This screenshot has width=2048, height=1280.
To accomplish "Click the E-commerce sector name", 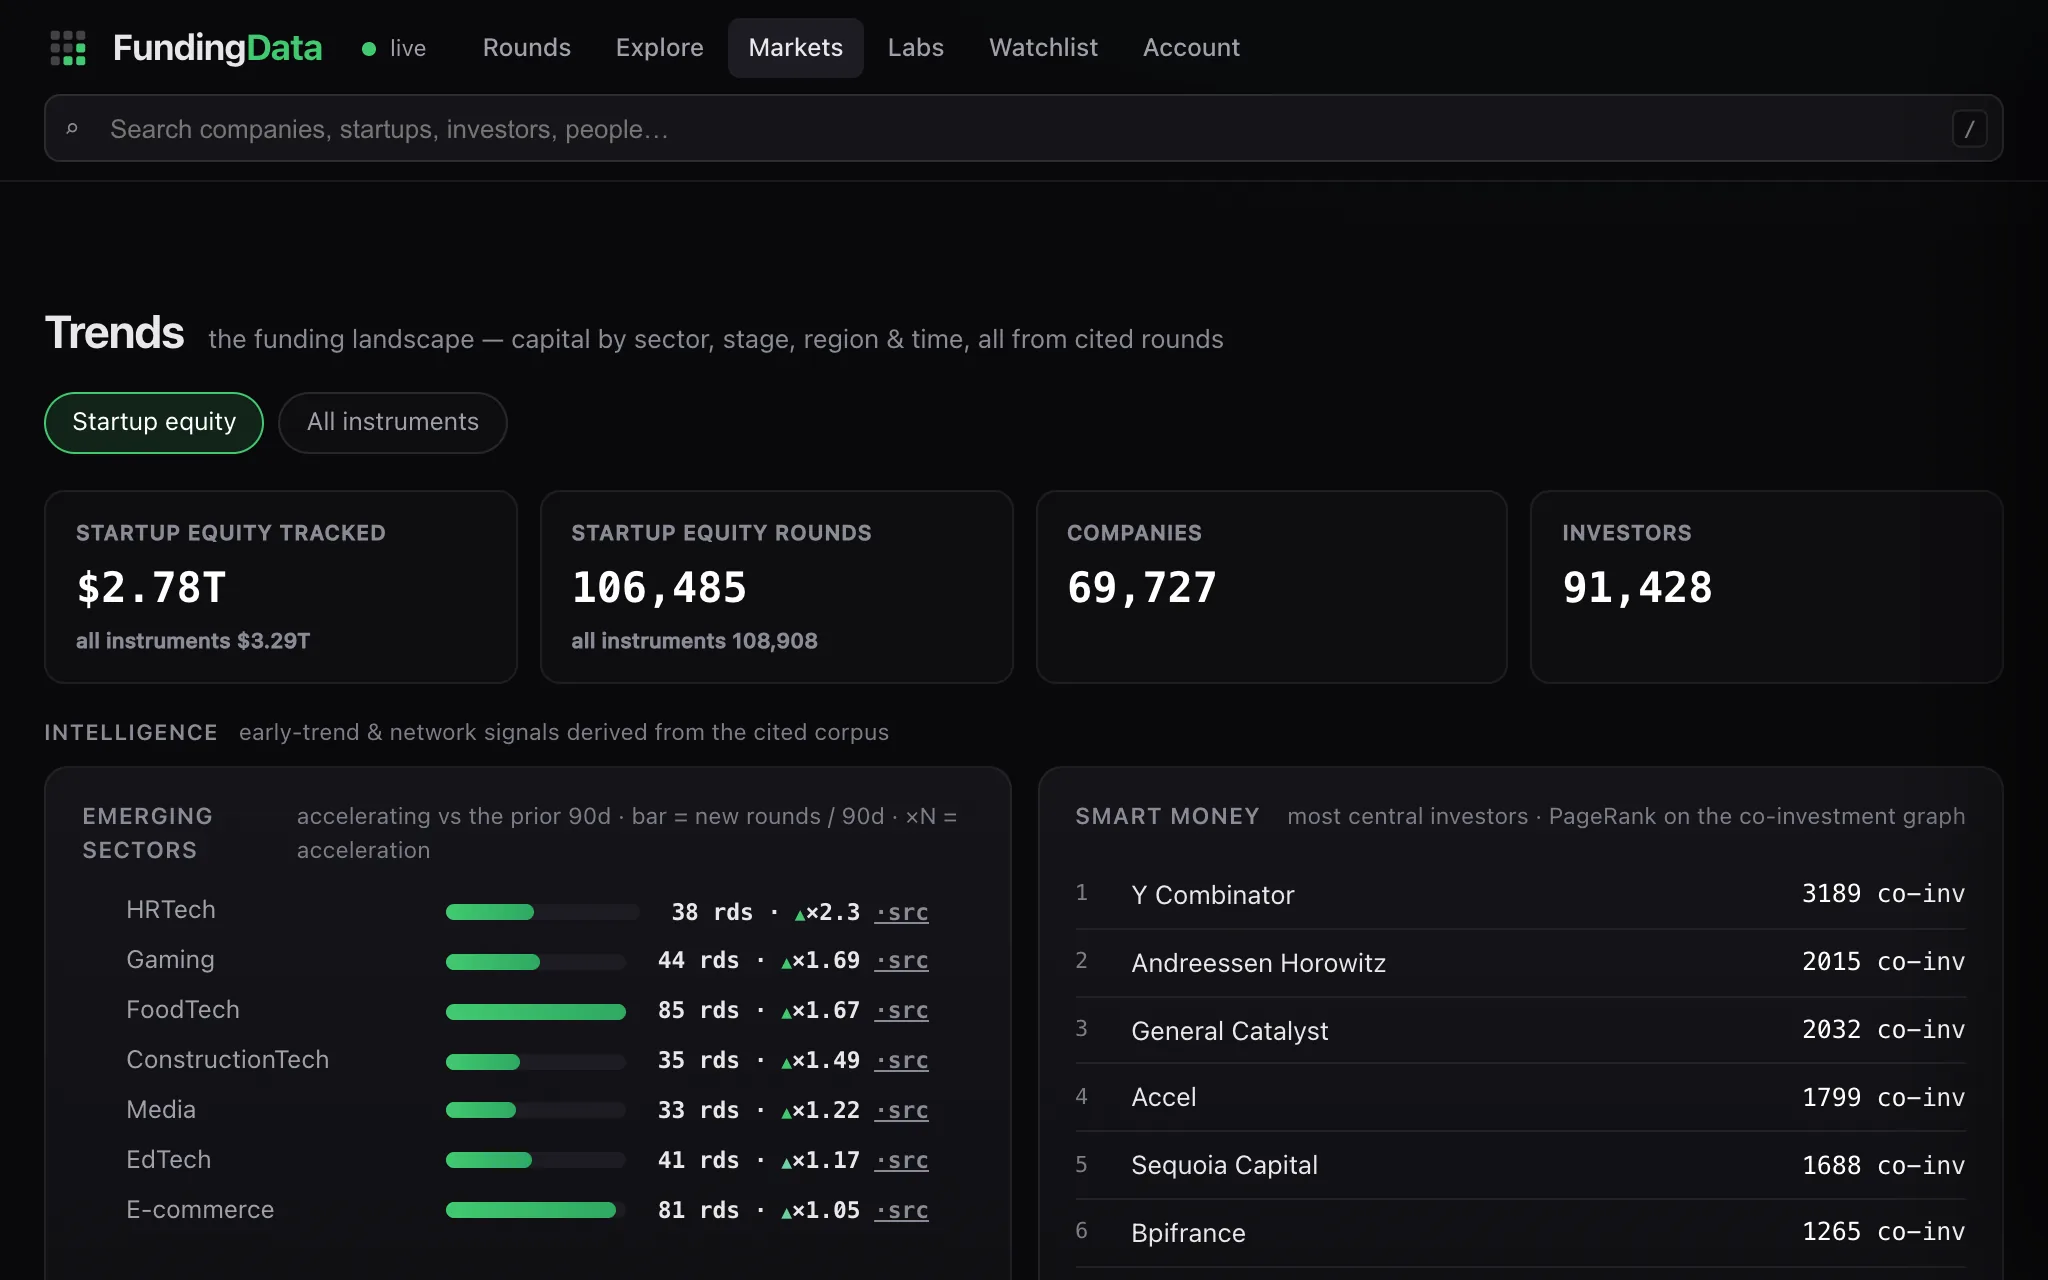I will pyautogui.click(x=200, y=1210).
